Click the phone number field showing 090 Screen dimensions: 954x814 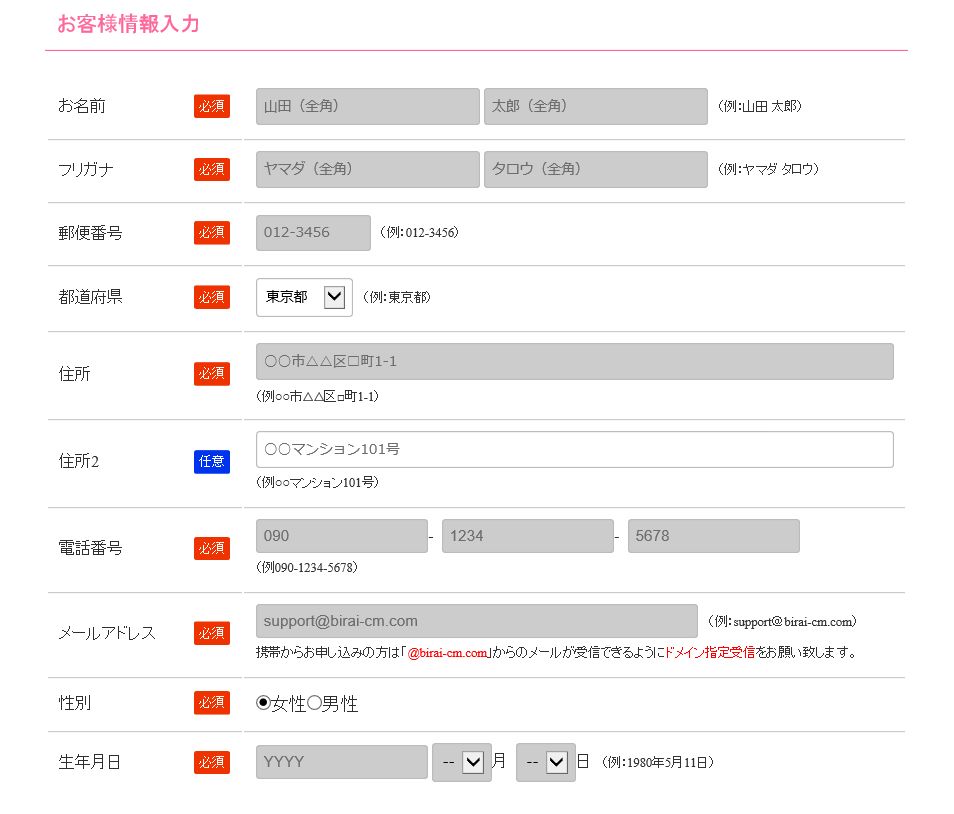(x=342, y=536)
